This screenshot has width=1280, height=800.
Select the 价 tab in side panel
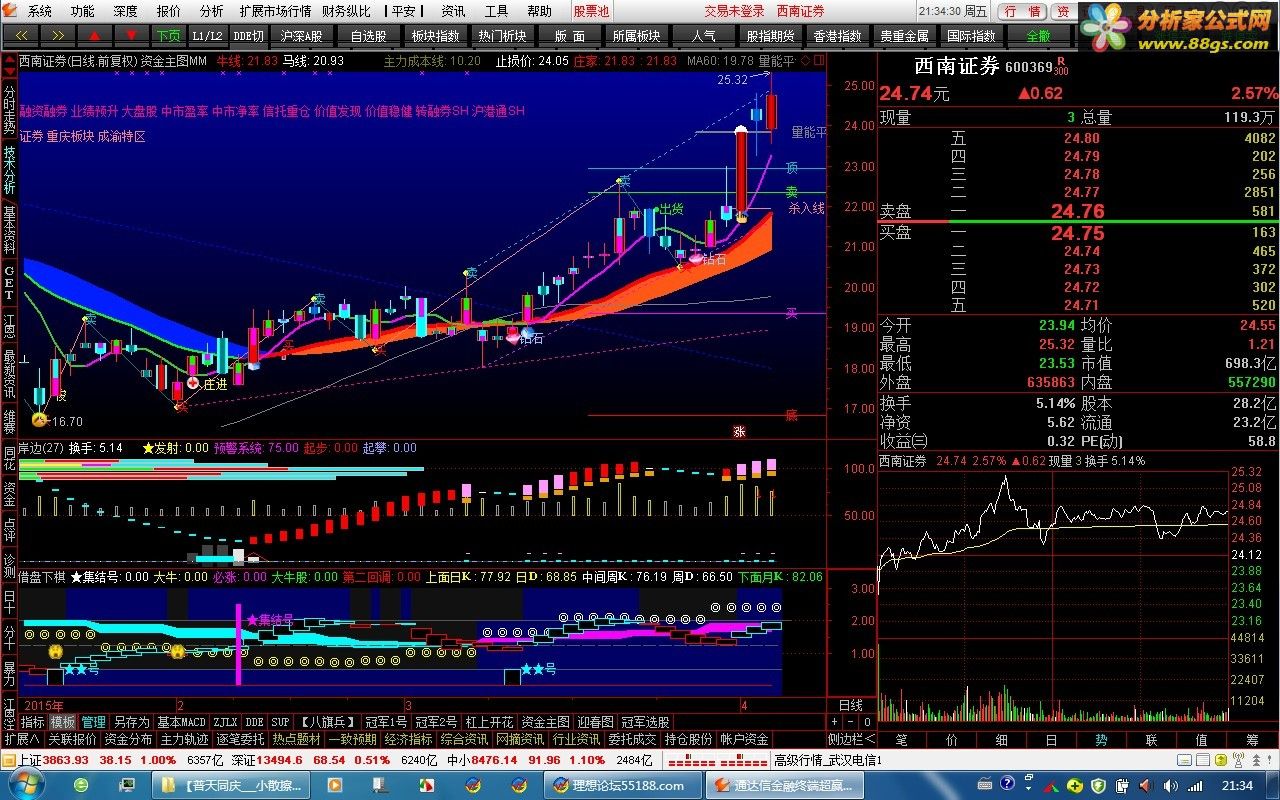point(951,740)
